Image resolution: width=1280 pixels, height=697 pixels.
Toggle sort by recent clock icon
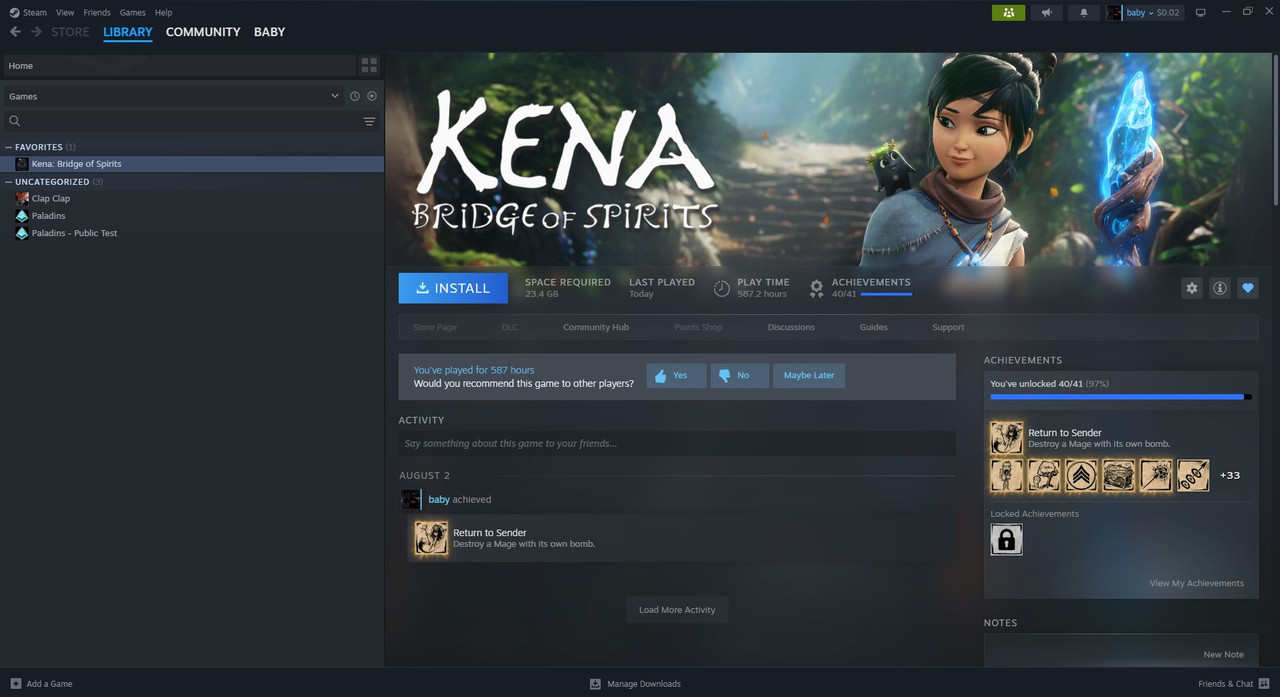354,96
